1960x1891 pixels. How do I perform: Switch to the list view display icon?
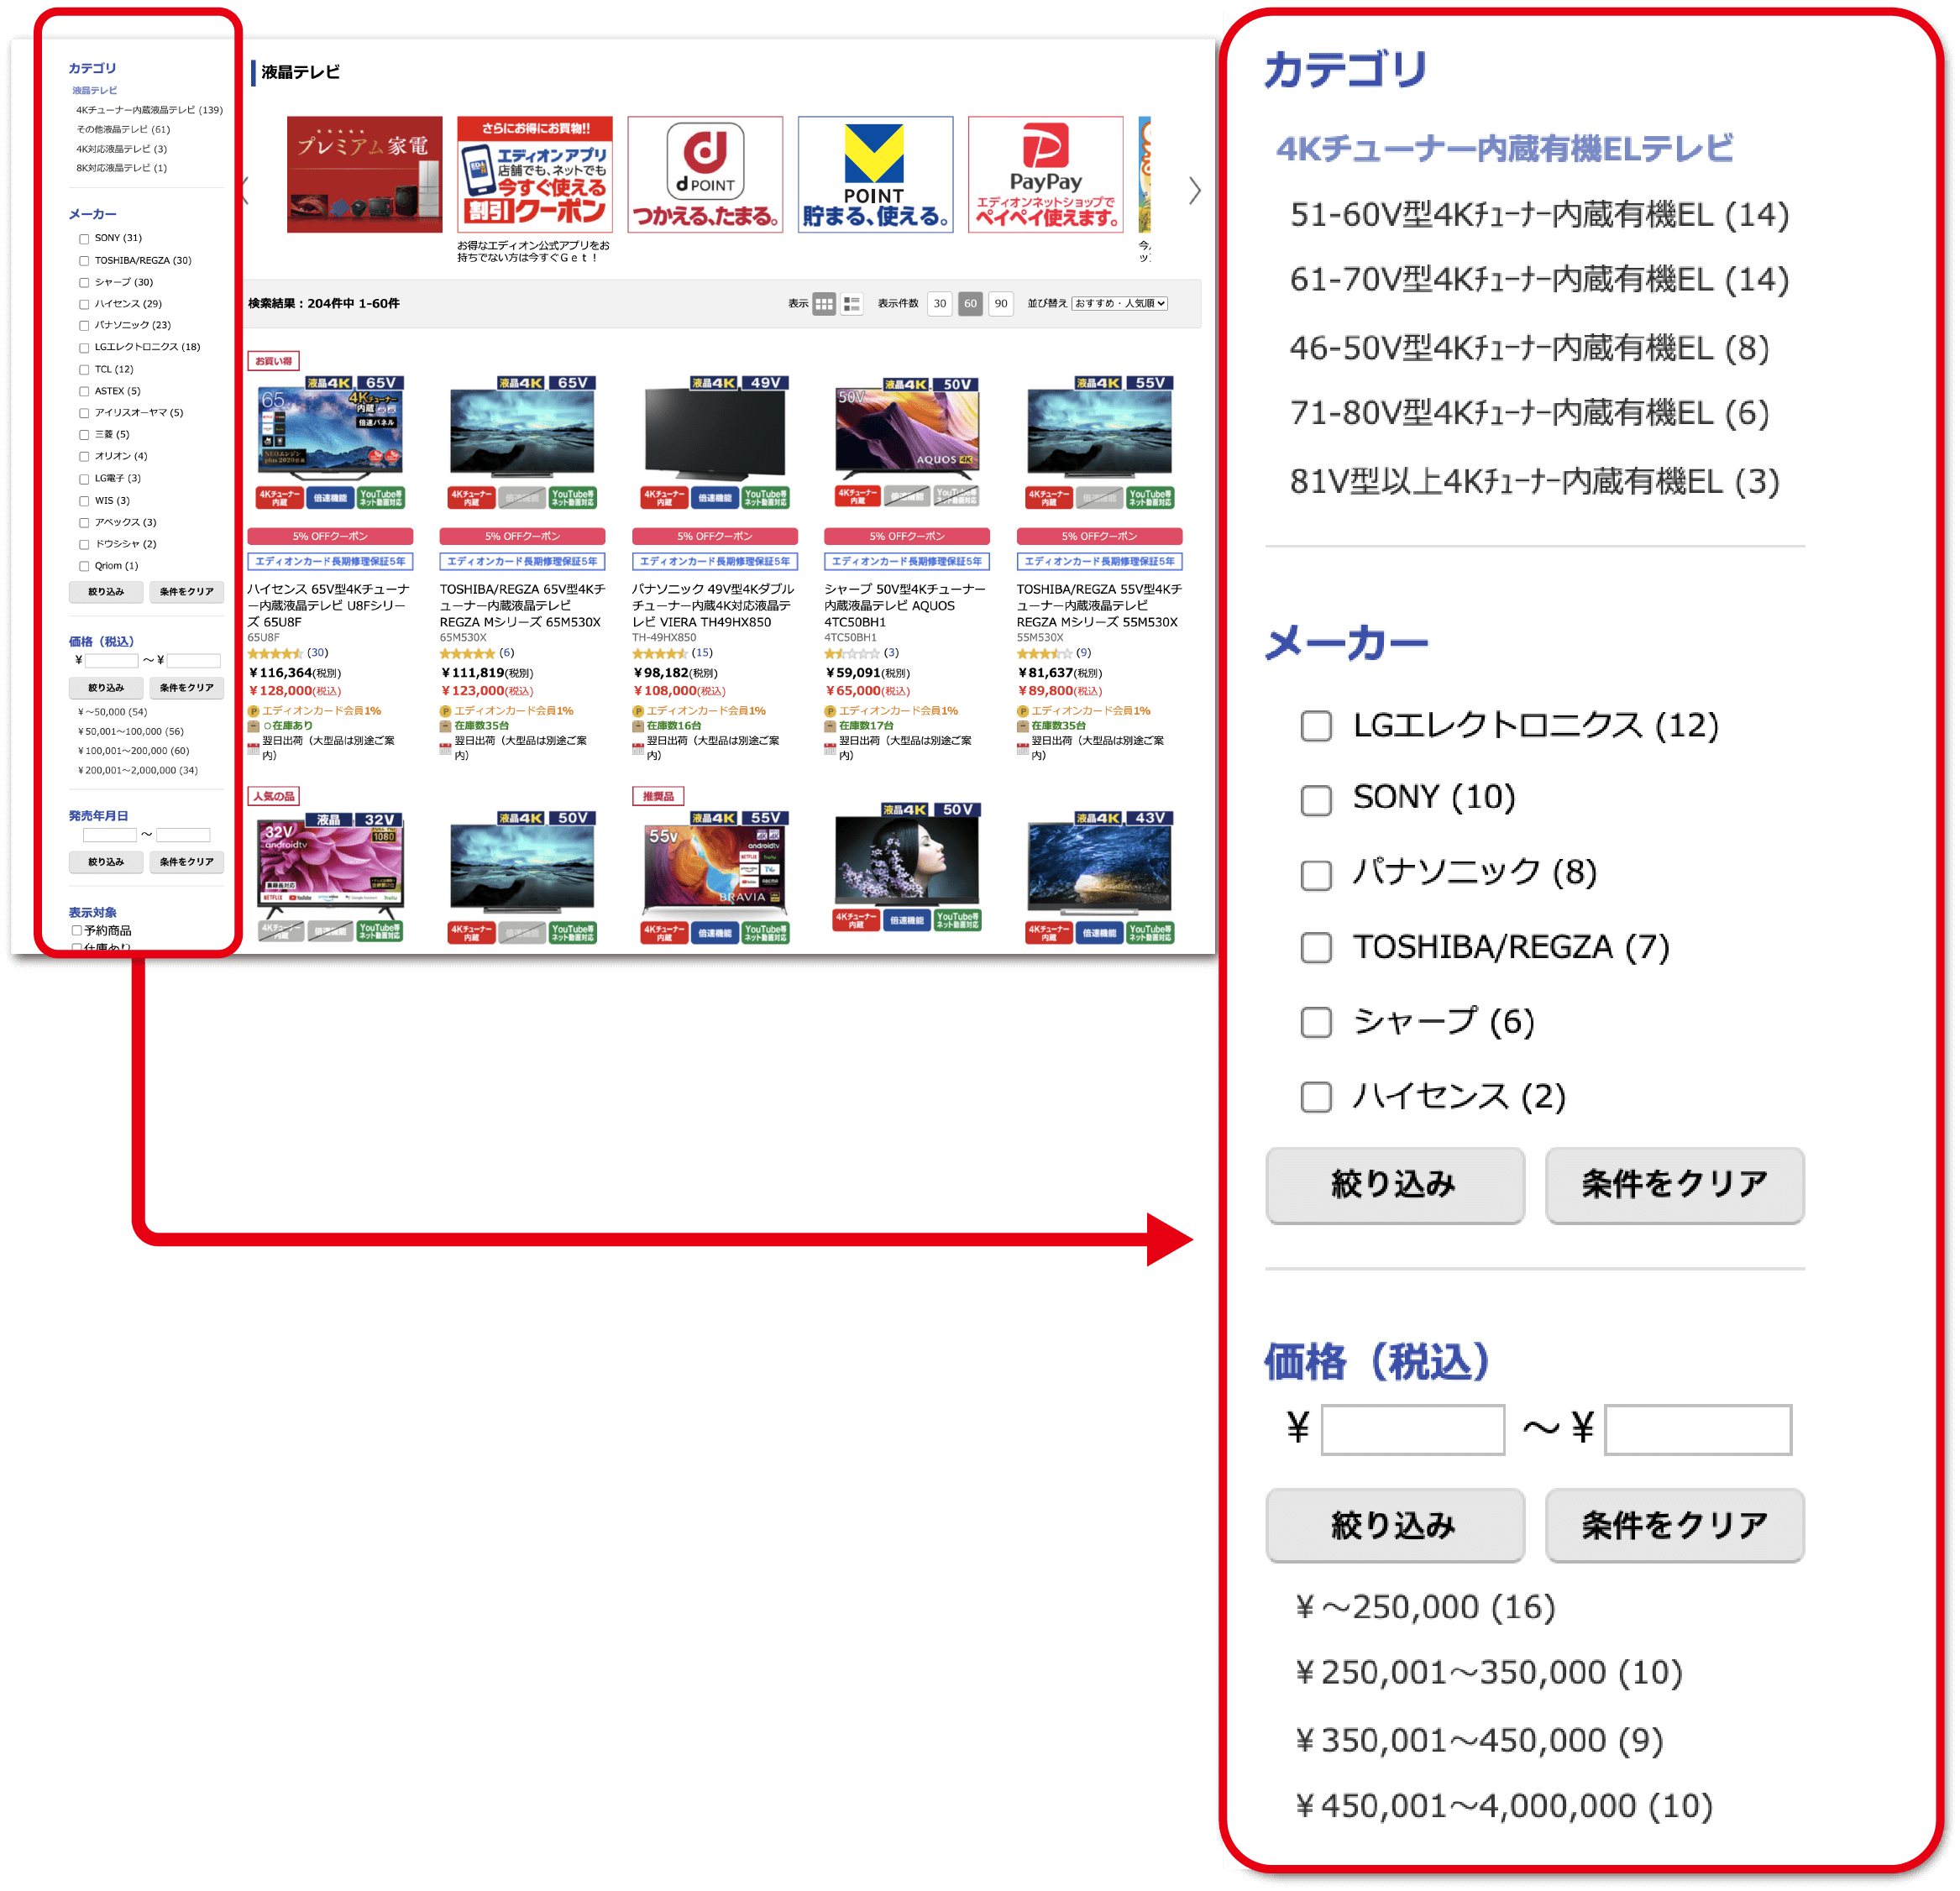pos(853,304)
